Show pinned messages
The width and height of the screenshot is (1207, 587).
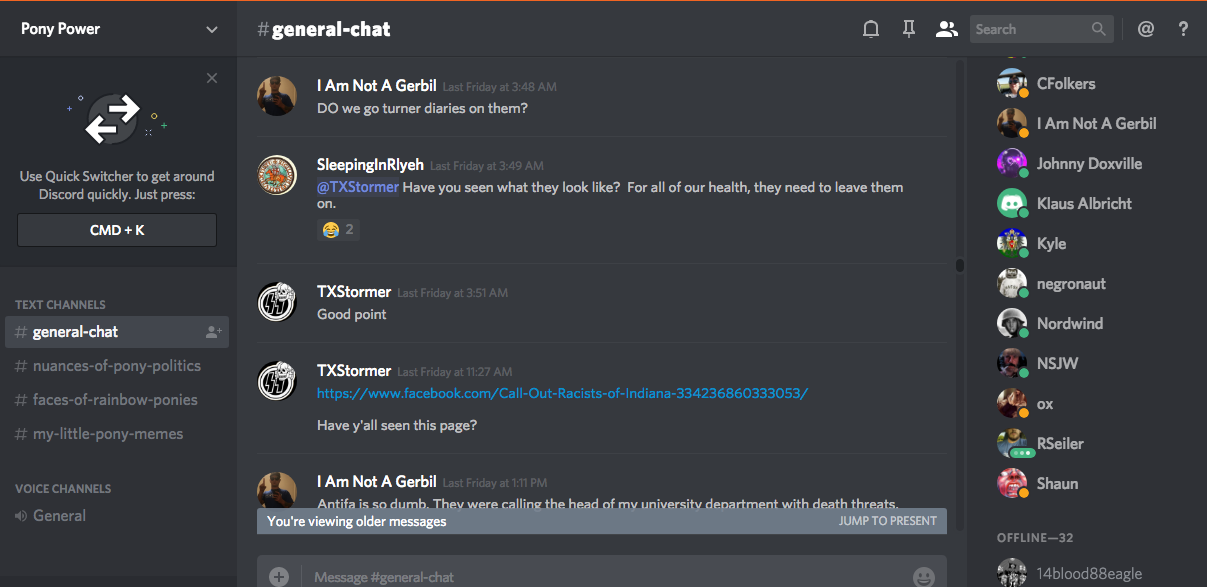pyautogui.click(x=908, y=29)
